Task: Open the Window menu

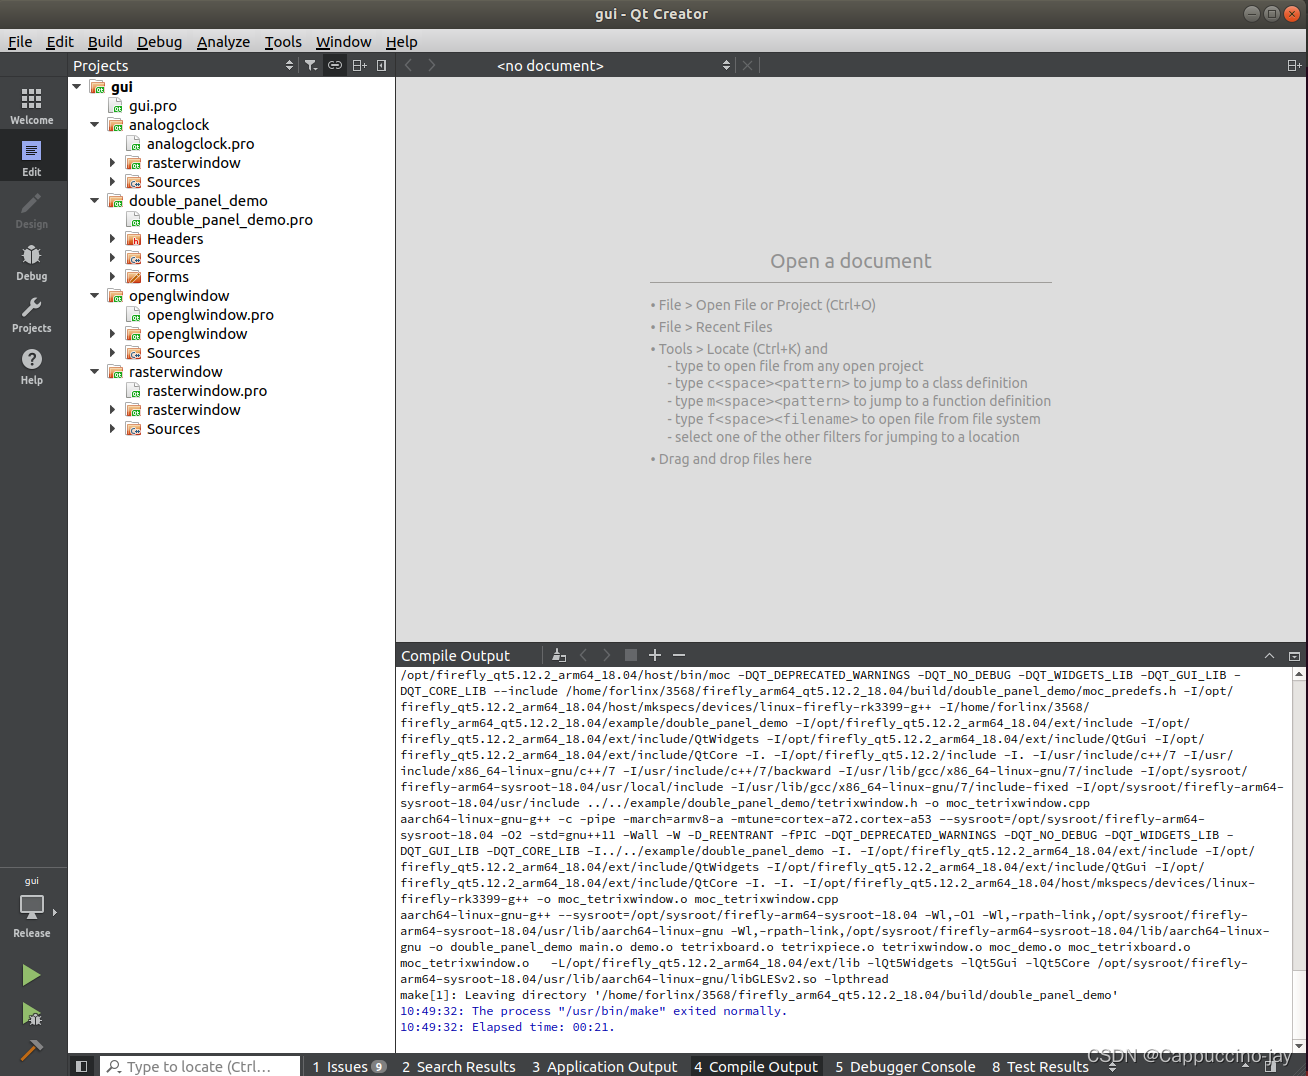Action: 343,41
